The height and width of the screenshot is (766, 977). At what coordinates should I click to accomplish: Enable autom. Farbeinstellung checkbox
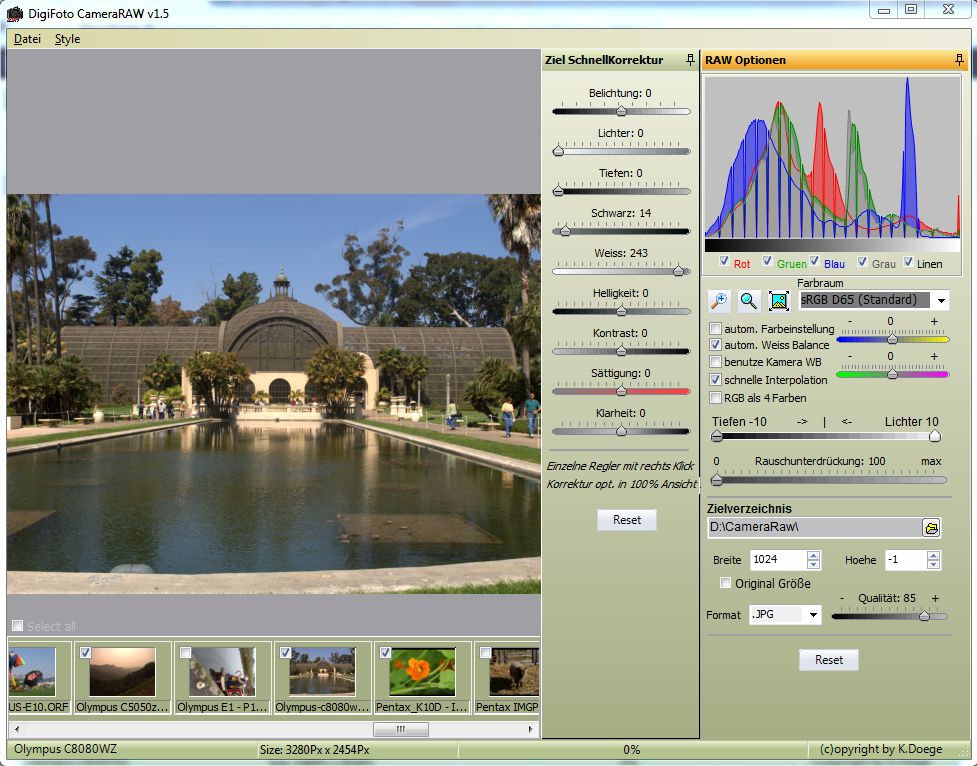tap(716, 329)
